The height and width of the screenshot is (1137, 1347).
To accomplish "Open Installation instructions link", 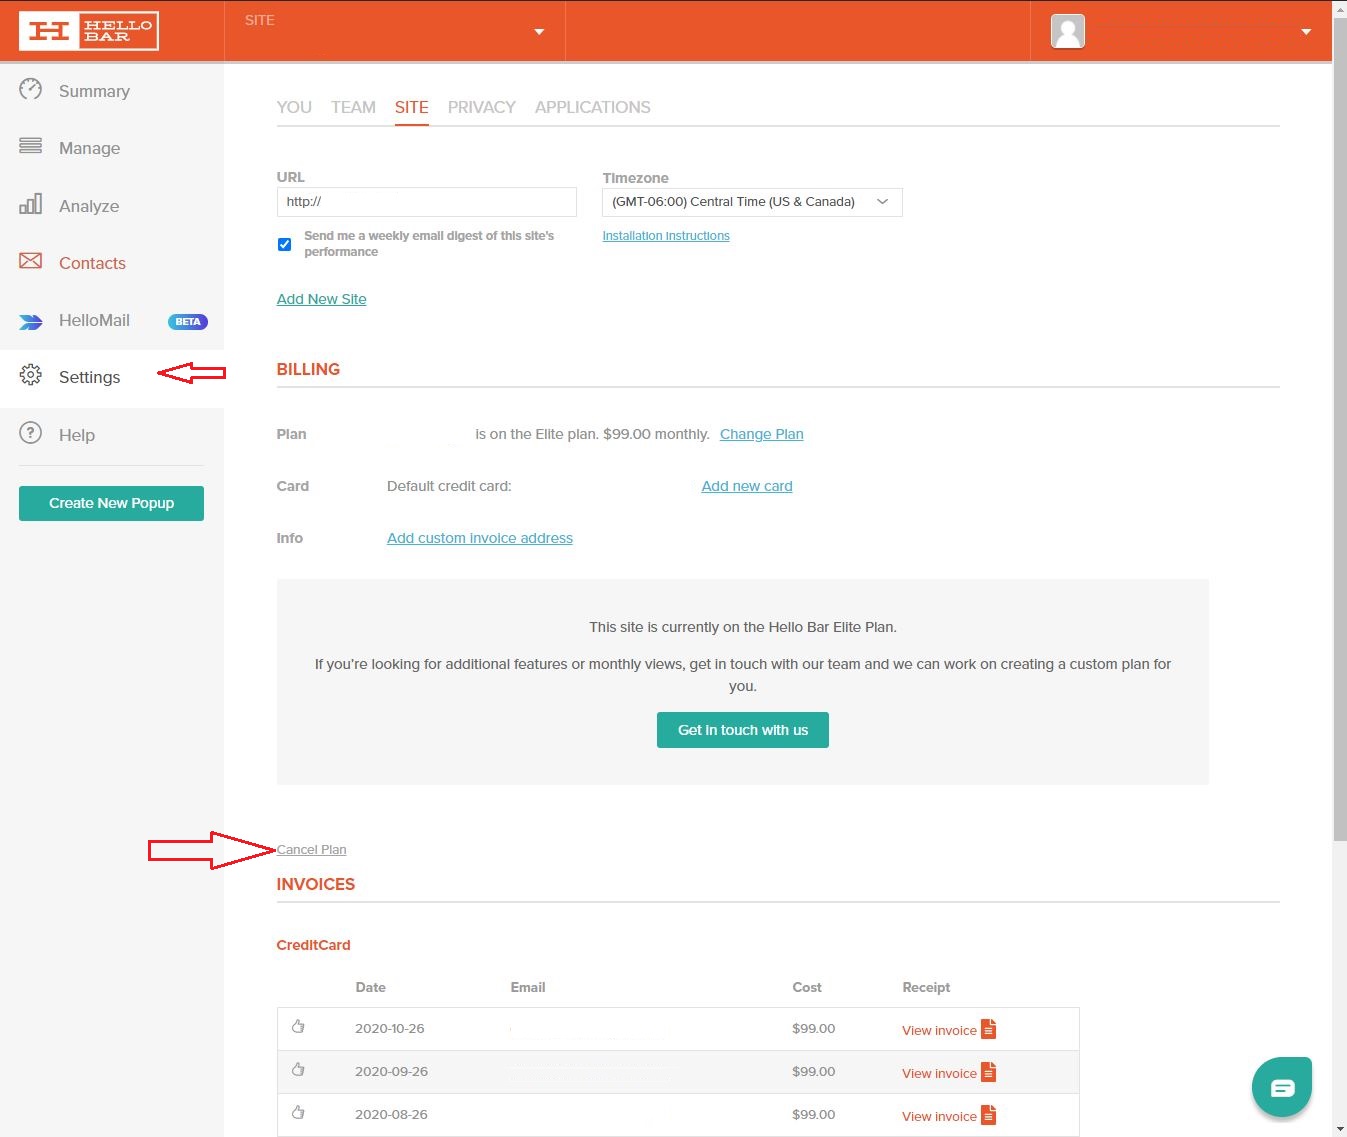I will click(666, 236).
